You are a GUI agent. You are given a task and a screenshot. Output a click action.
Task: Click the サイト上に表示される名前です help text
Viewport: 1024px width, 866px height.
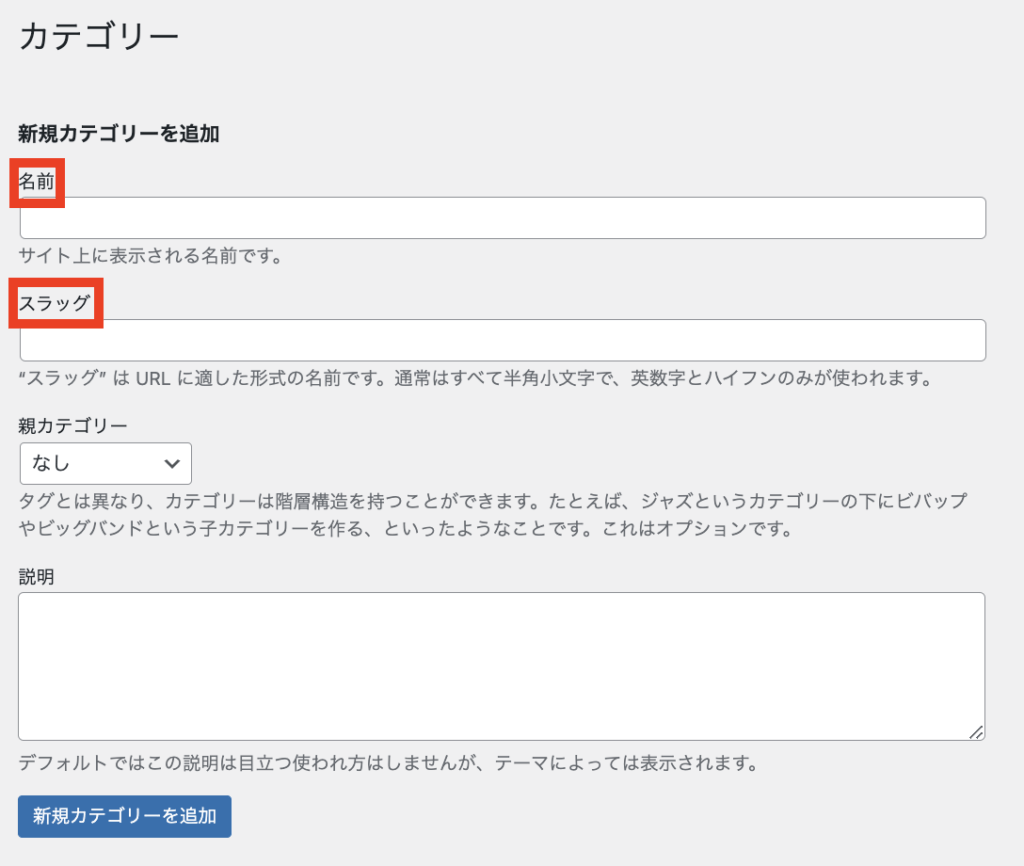click(x=150, y=256)
